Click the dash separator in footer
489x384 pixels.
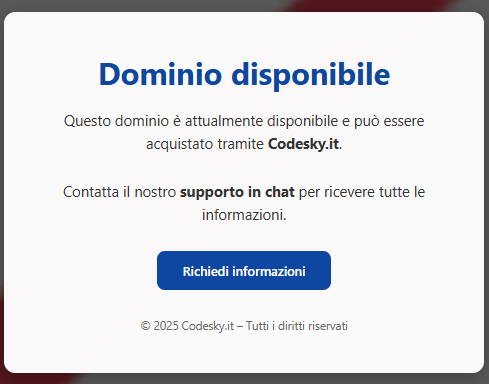(x=240, y=326)
